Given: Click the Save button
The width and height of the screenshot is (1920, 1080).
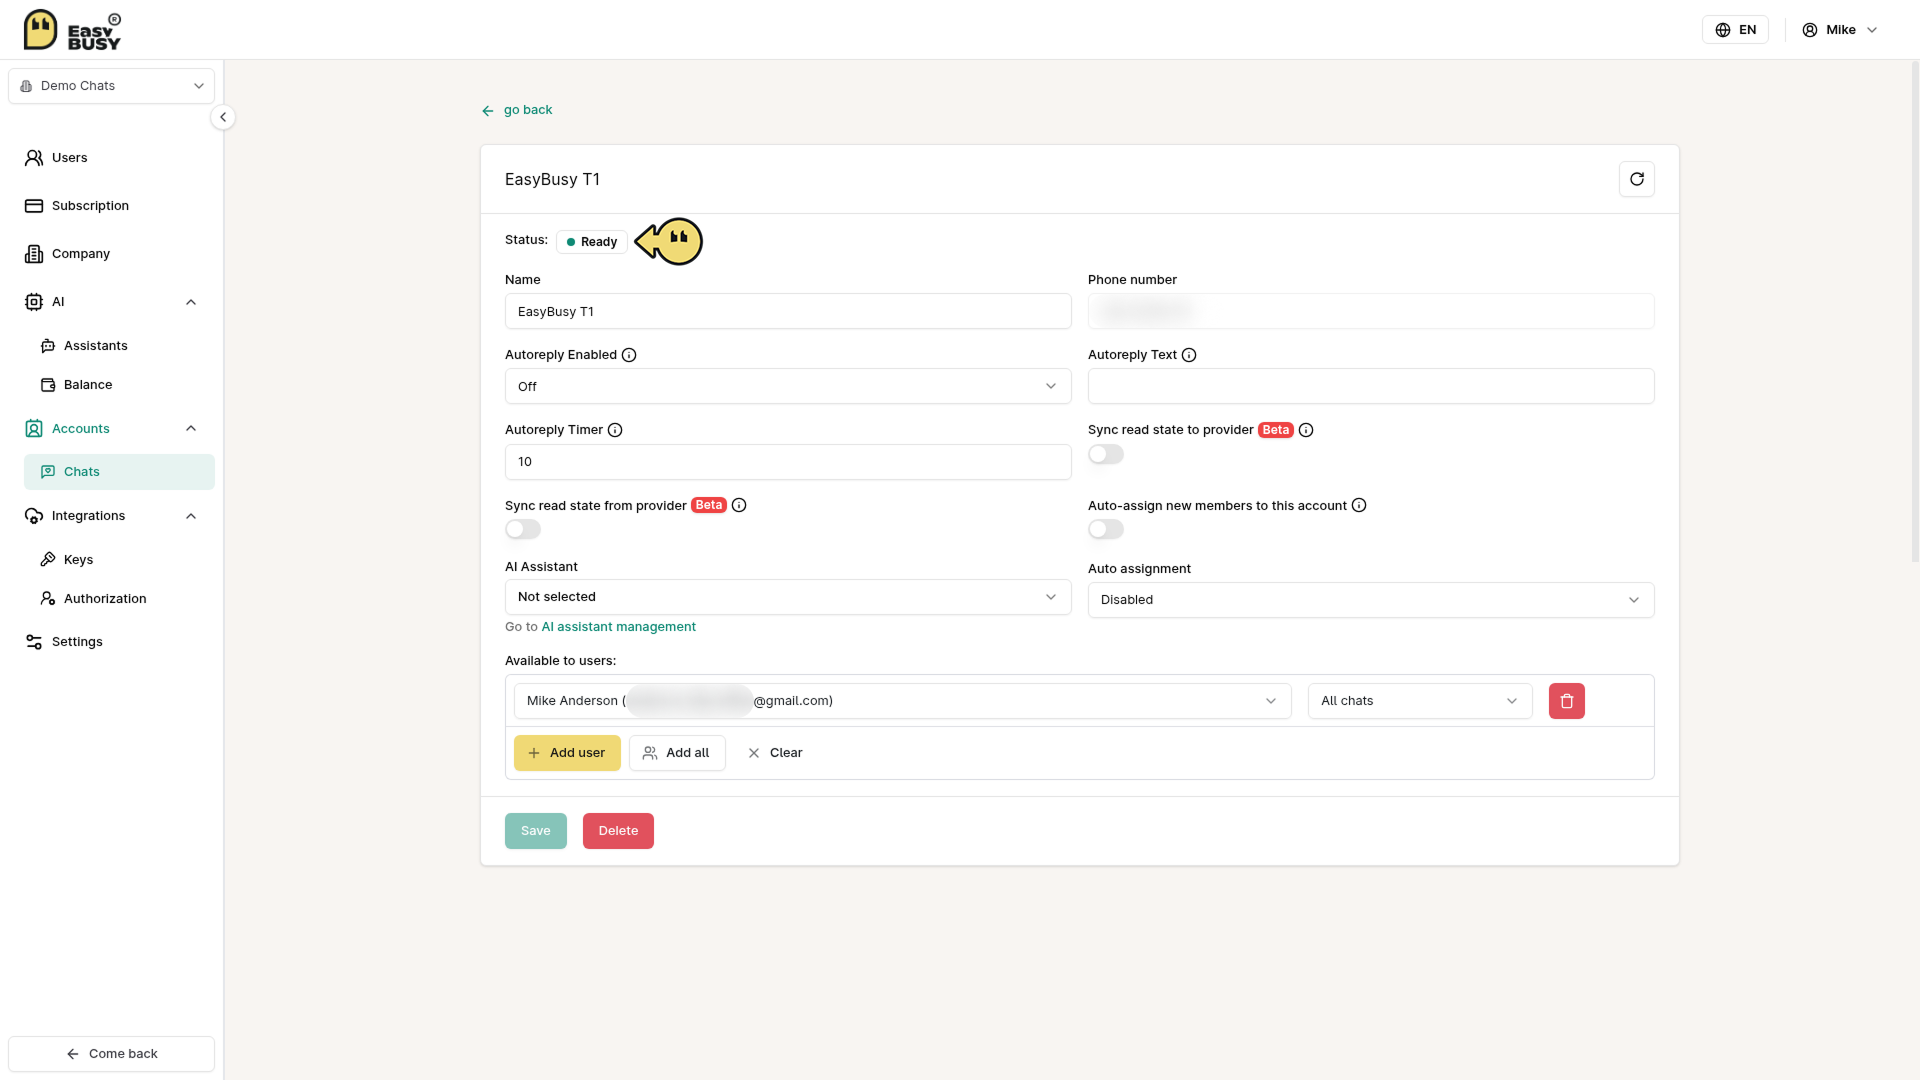Looking at the screenshot, I should (536, 831).
